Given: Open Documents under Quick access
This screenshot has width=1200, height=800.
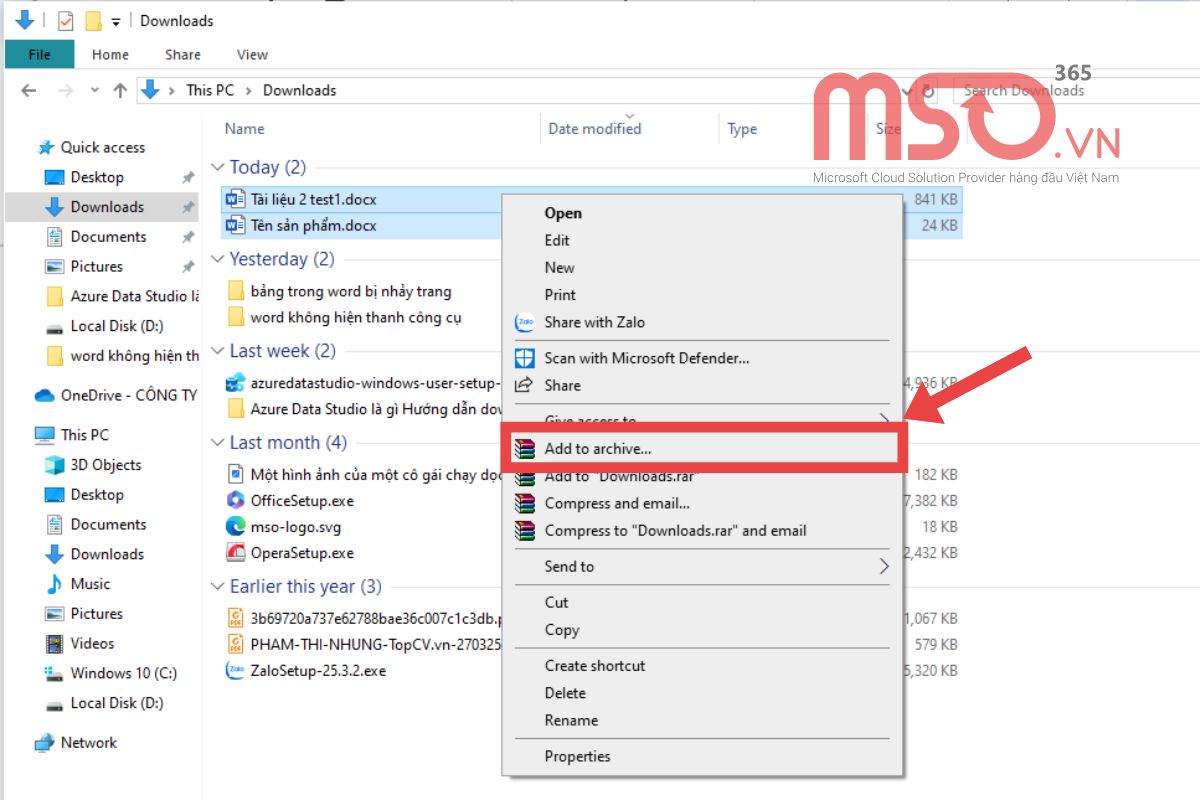Looking at the screenshot, I should (x=108, y=237).
